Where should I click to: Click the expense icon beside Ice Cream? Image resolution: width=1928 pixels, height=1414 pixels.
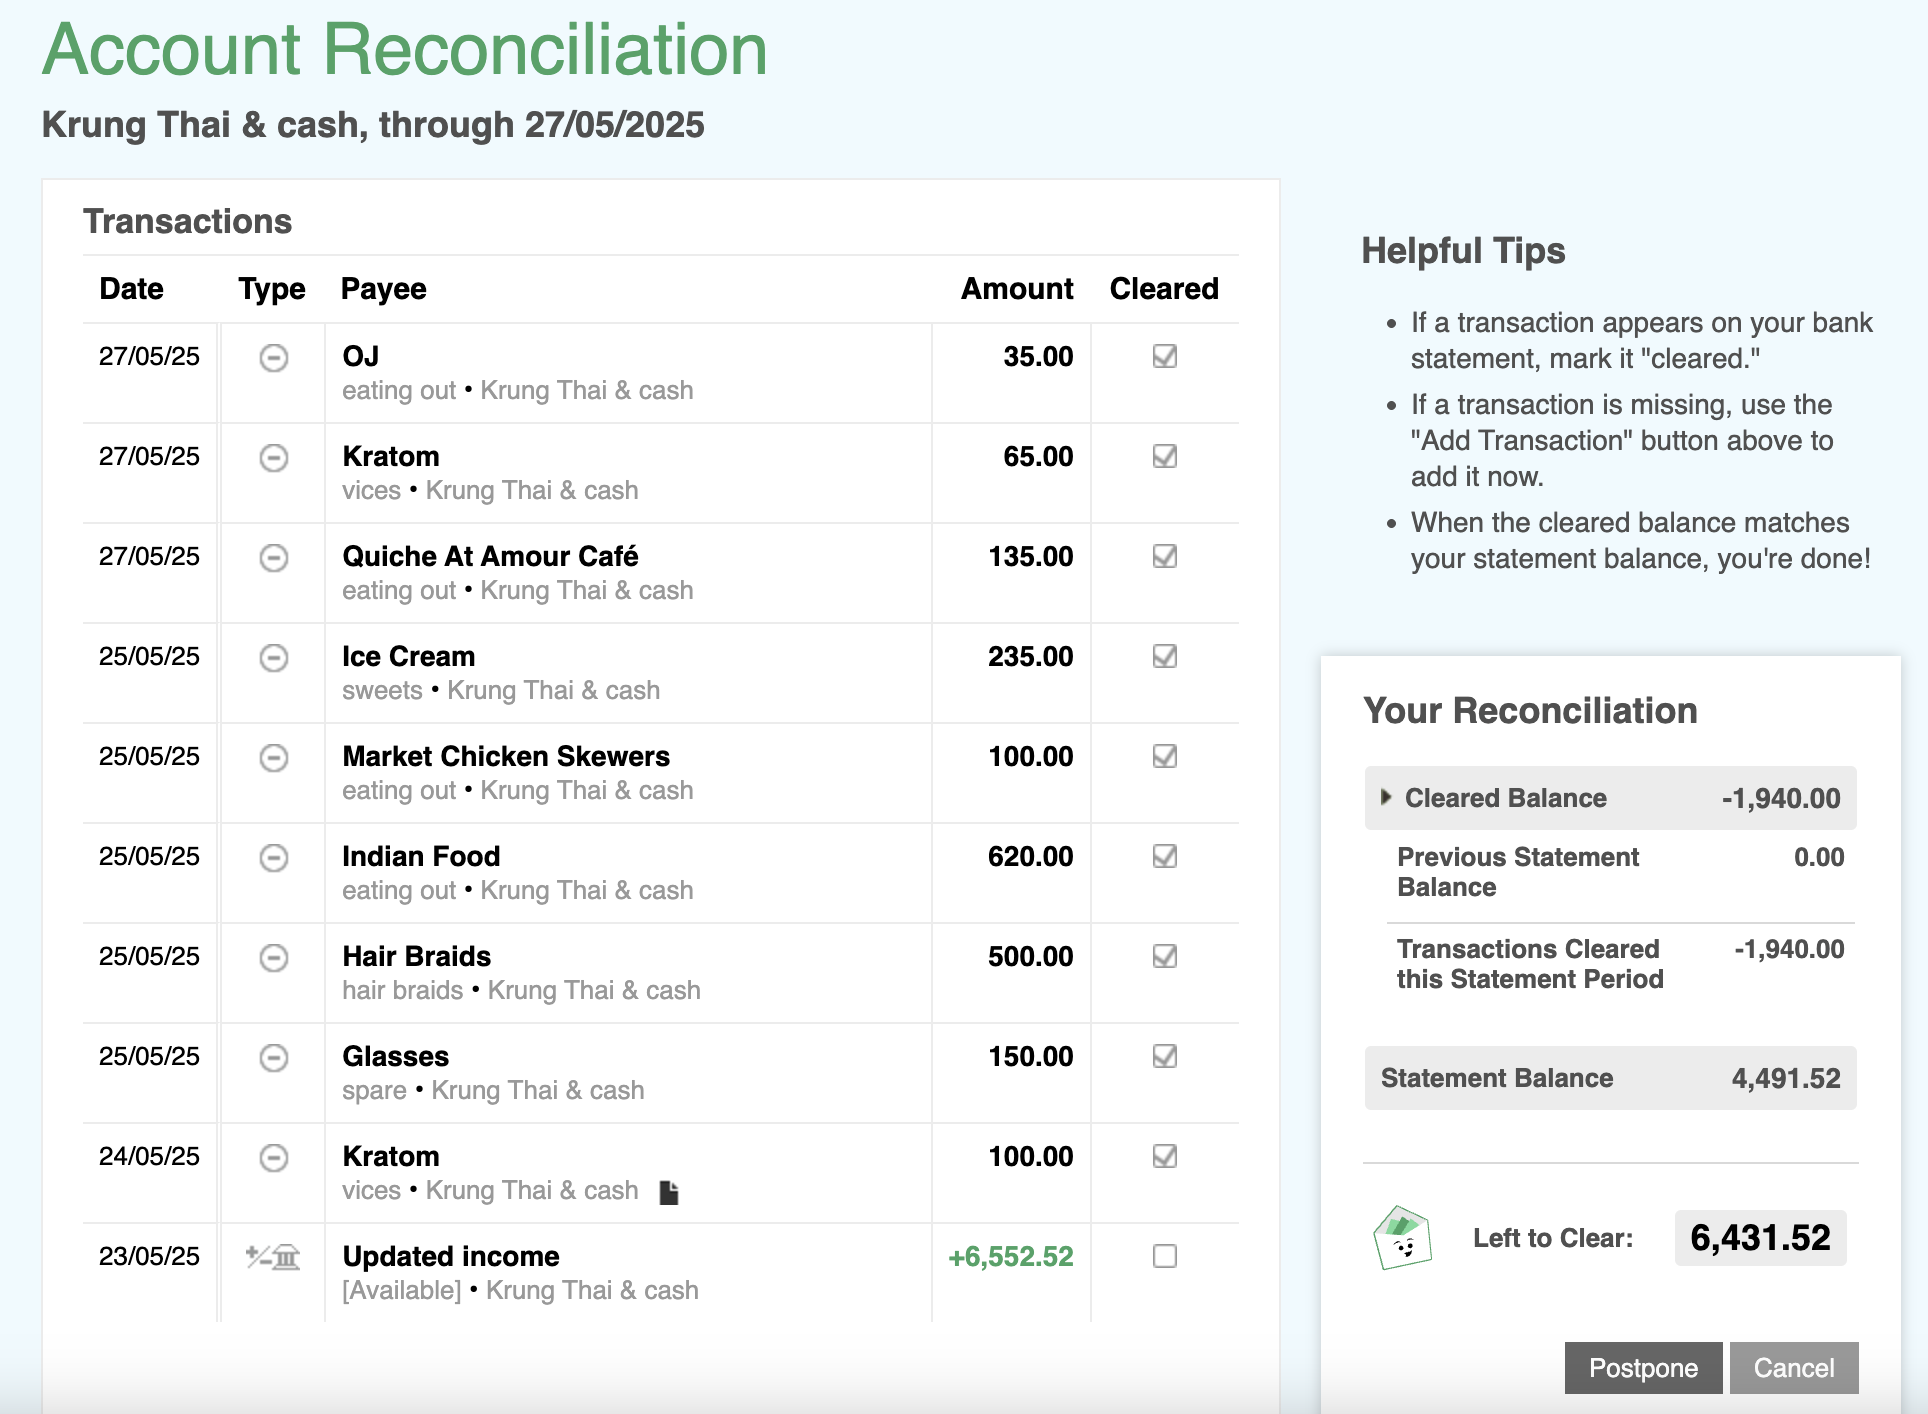pyautogui.click(x=273, y=657)
